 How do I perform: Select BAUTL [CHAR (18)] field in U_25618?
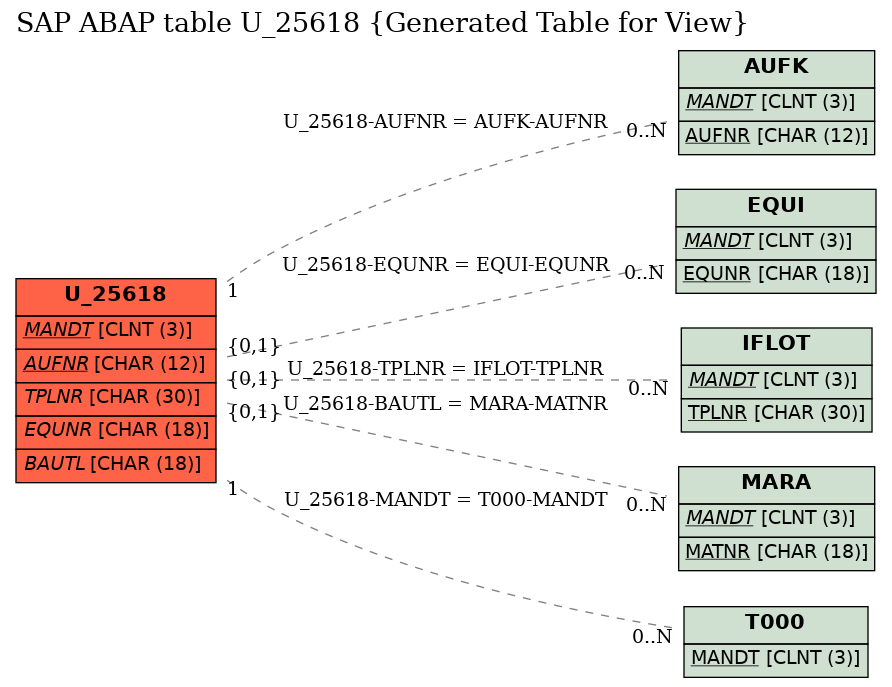point(115,465)
